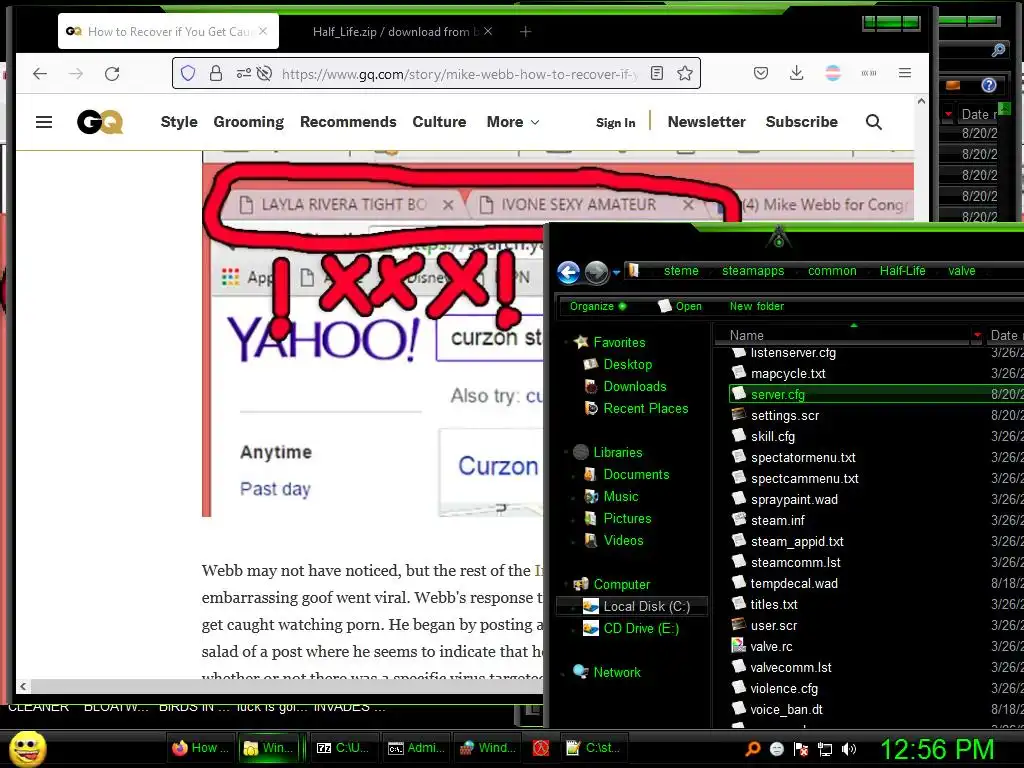This screenshot has height=768, width=1024.
Task: Open Documents library
Action: click(x=635, y=475)
